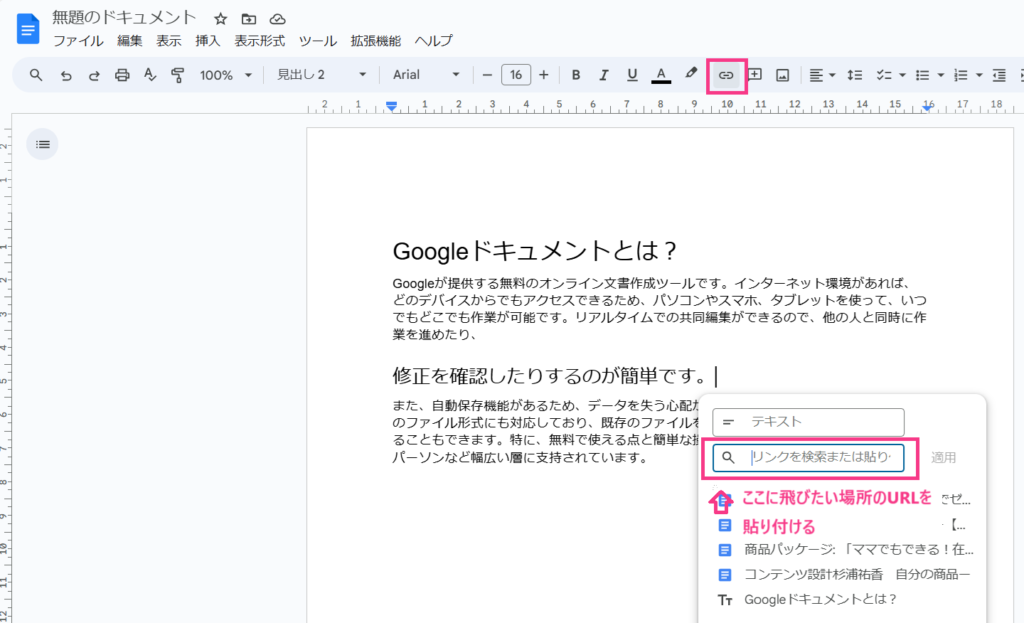Click the 適用 button in link dialog
This screenshot has height=623, width=1024.
944,458
